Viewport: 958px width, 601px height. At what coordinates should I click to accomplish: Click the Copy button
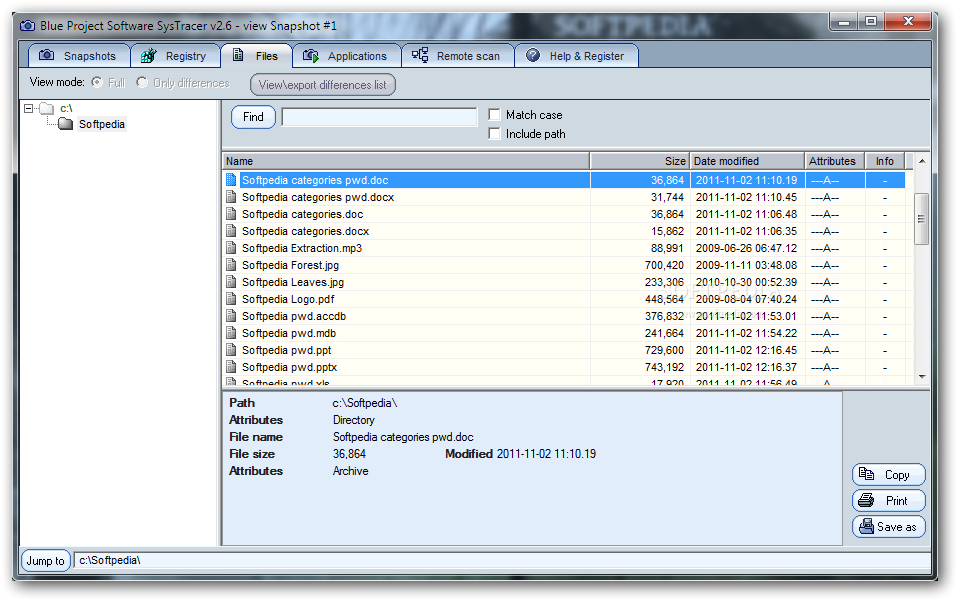tap(889, 475)
